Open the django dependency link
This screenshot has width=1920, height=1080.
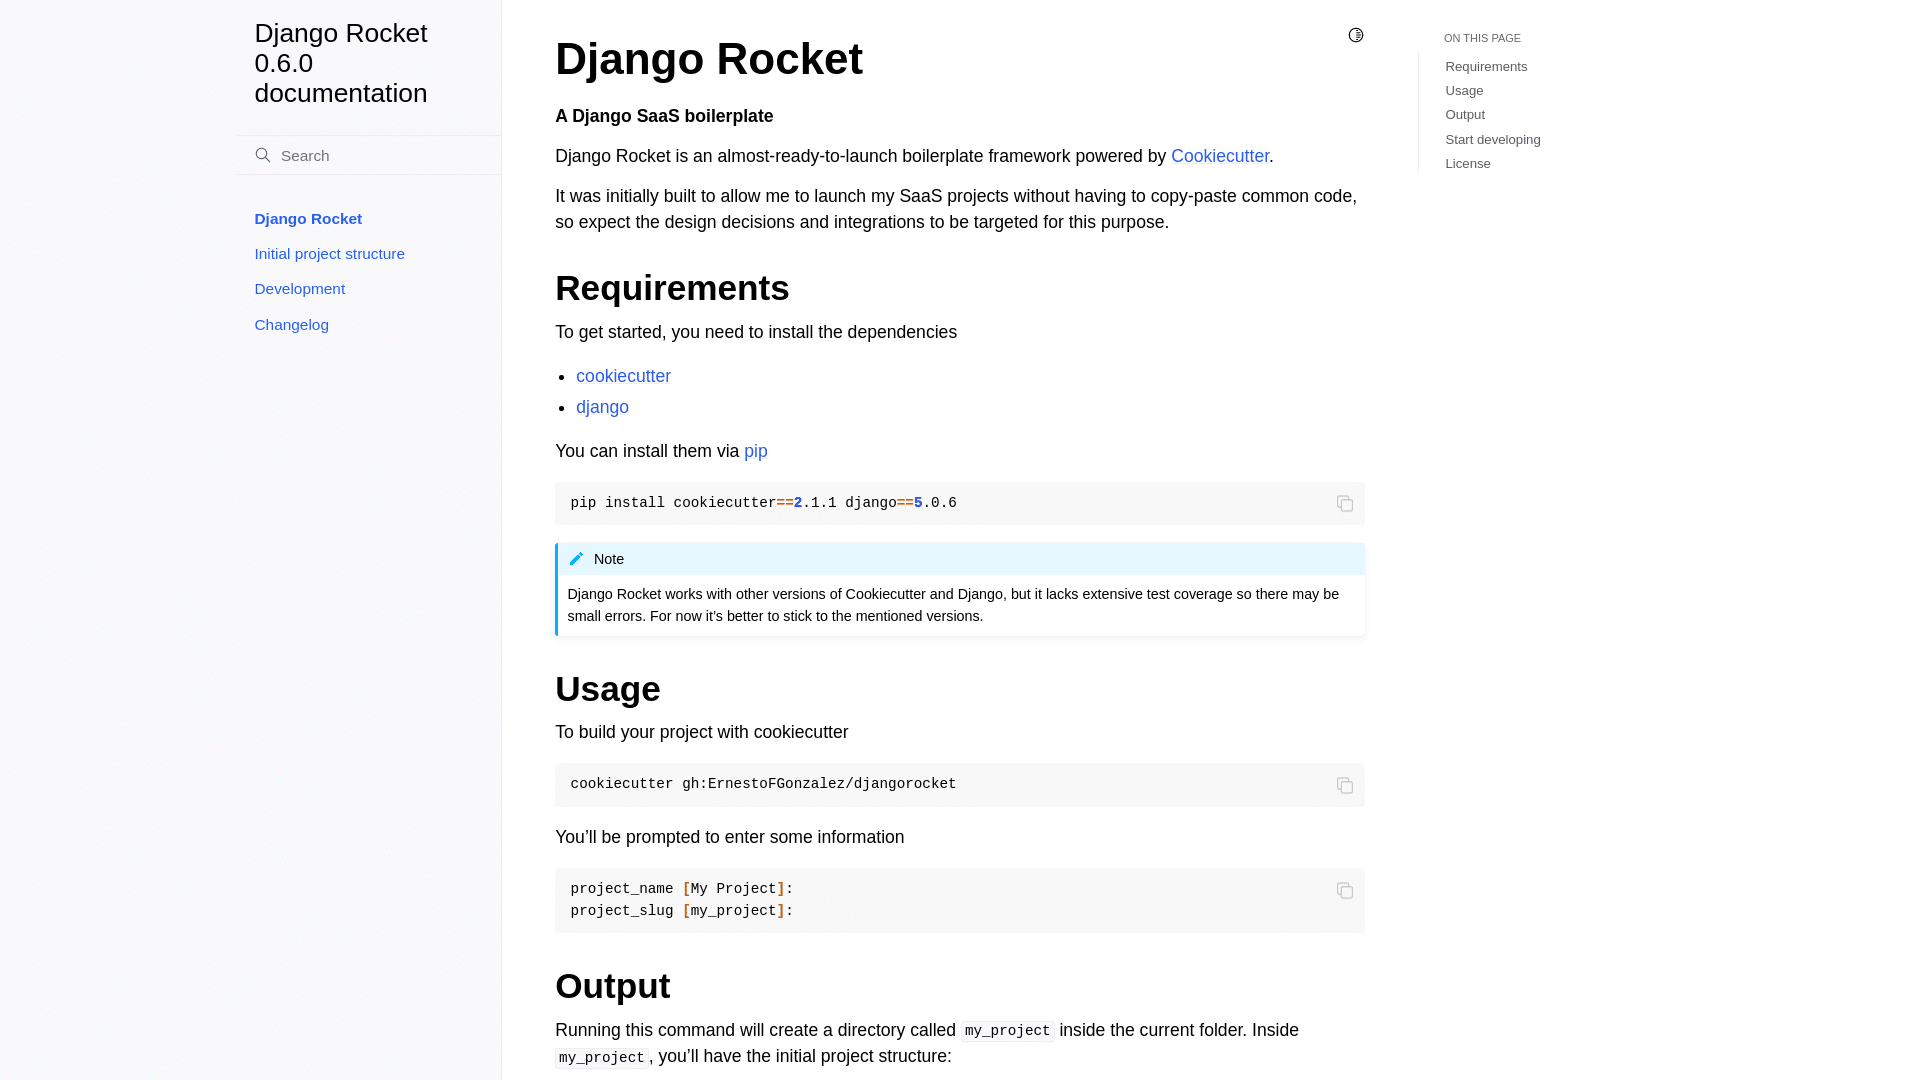[602, 407]
